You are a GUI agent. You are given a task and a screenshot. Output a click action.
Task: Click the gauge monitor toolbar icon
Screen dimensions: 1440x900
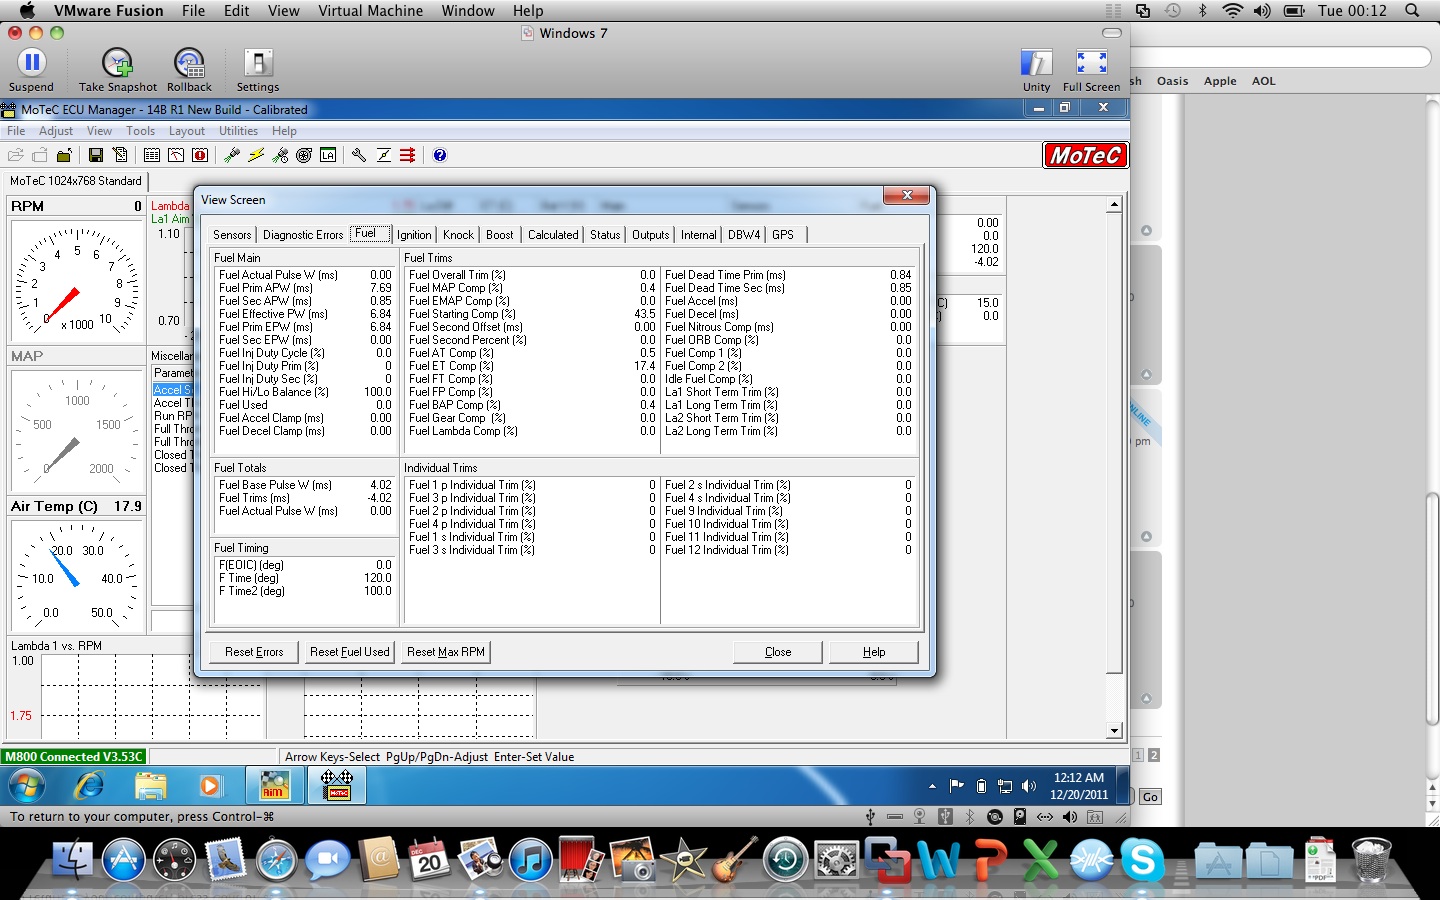click(174, 155)
